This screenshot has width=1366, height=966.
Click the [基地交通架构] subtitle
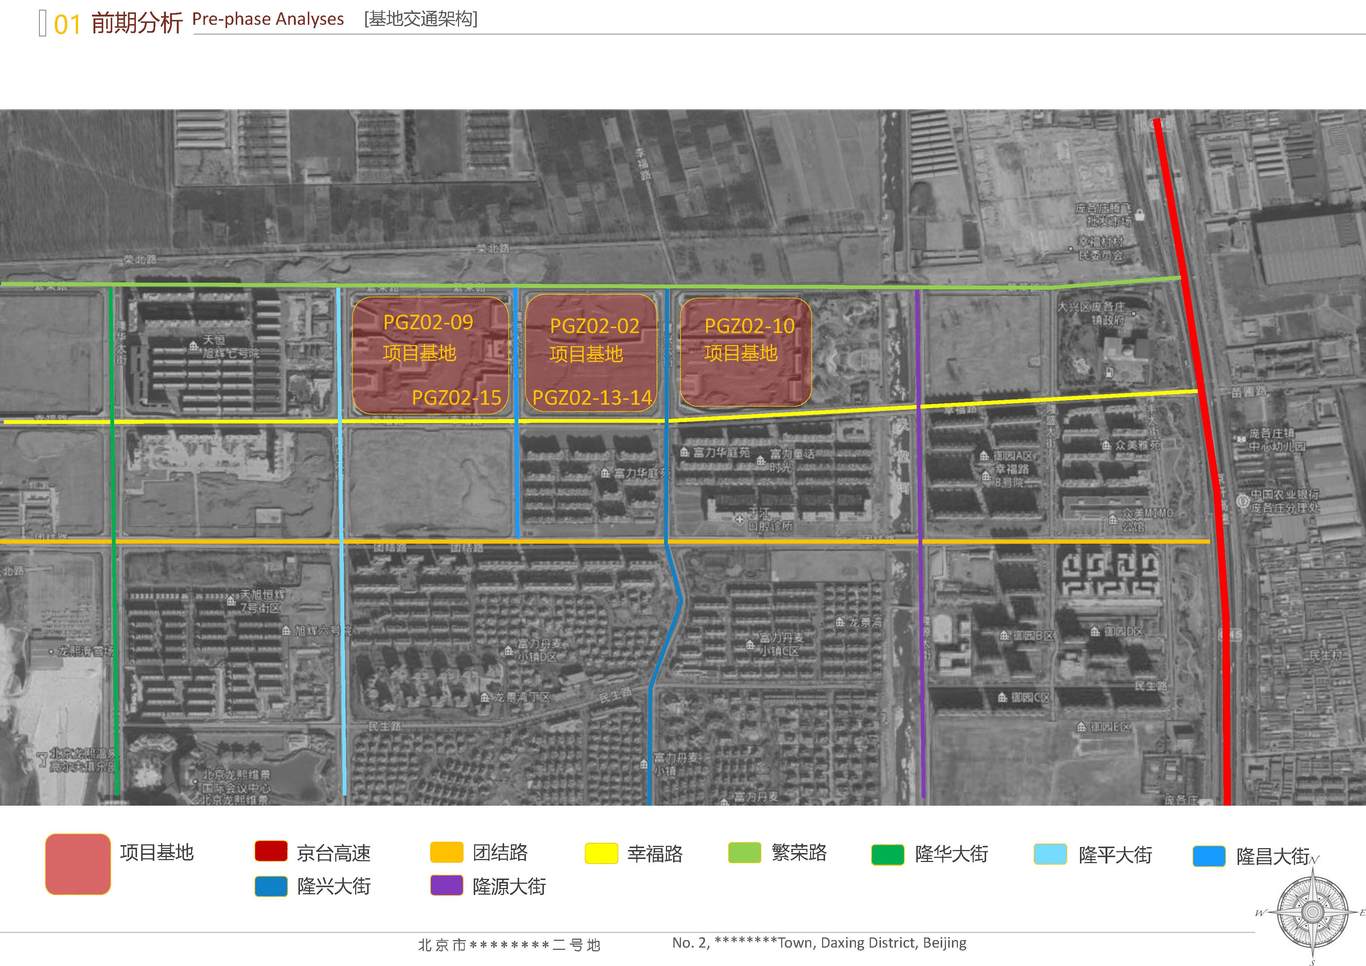(421, 19)
